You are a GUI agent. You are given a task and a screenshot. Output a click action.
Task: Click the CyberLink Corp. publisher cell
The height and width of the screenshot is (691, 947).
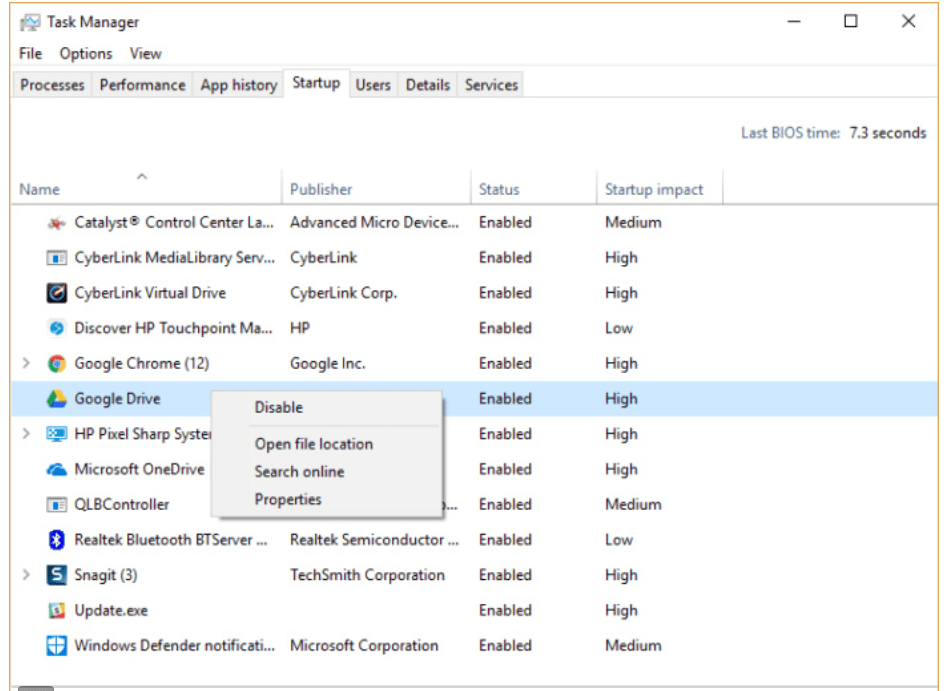tap(344, 293)
